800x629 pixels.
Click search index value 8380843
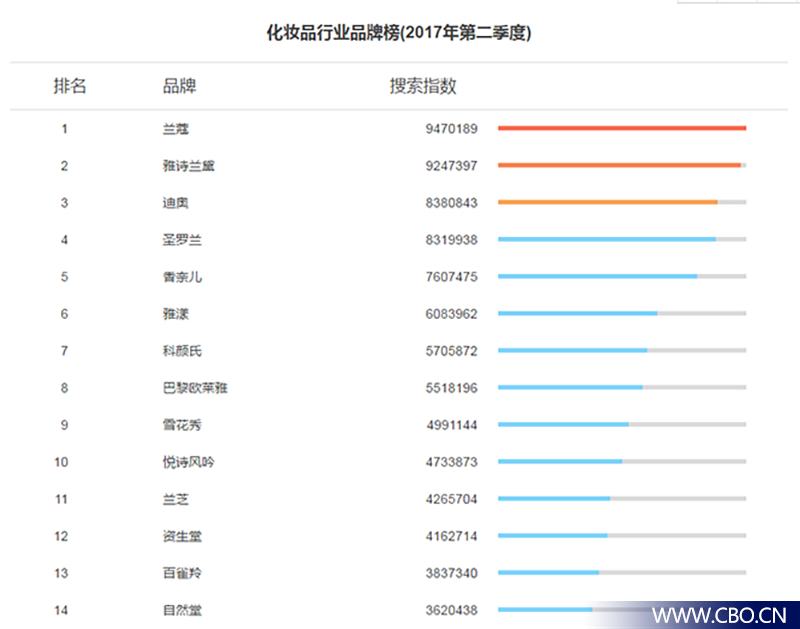pos(452,203)
